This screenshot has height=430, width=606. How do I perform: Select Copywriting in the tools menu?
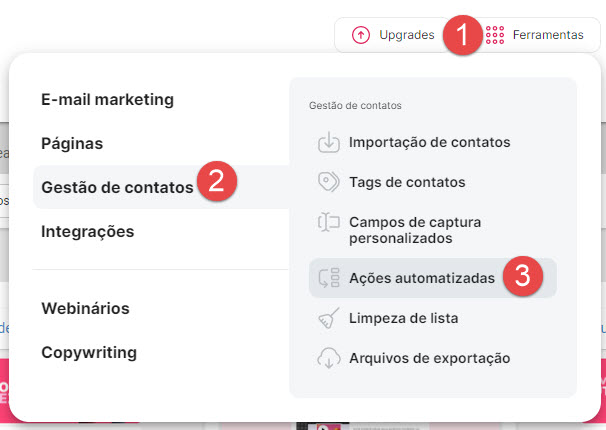tap(89, 352)
